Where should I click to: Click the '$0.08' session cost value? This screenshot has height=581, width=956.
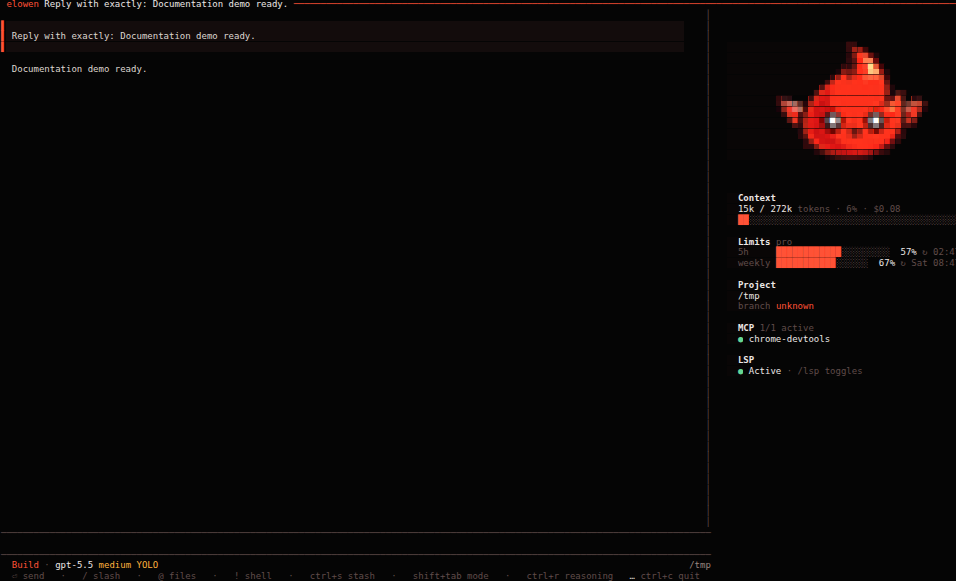886,209
